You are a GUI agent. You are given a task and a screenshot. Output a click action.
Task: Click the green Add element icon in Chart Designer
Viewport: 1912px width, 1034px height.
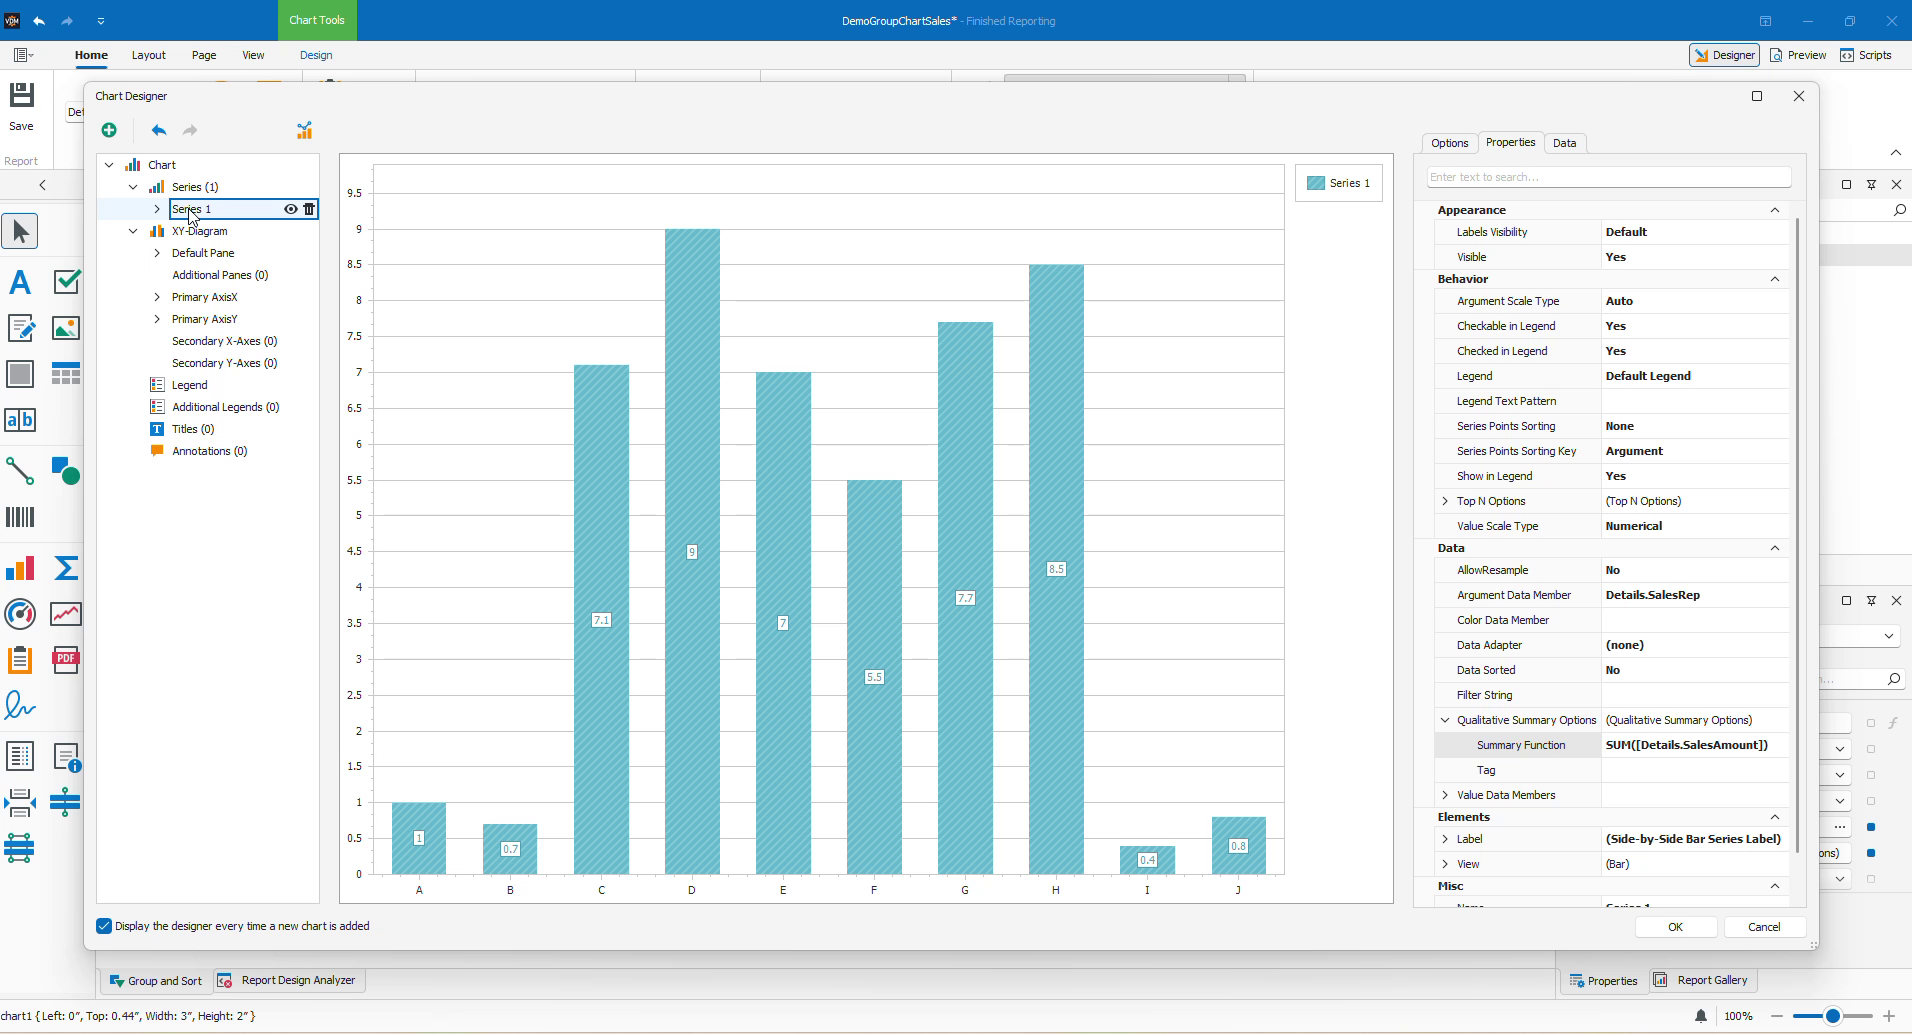click(109, 130)
